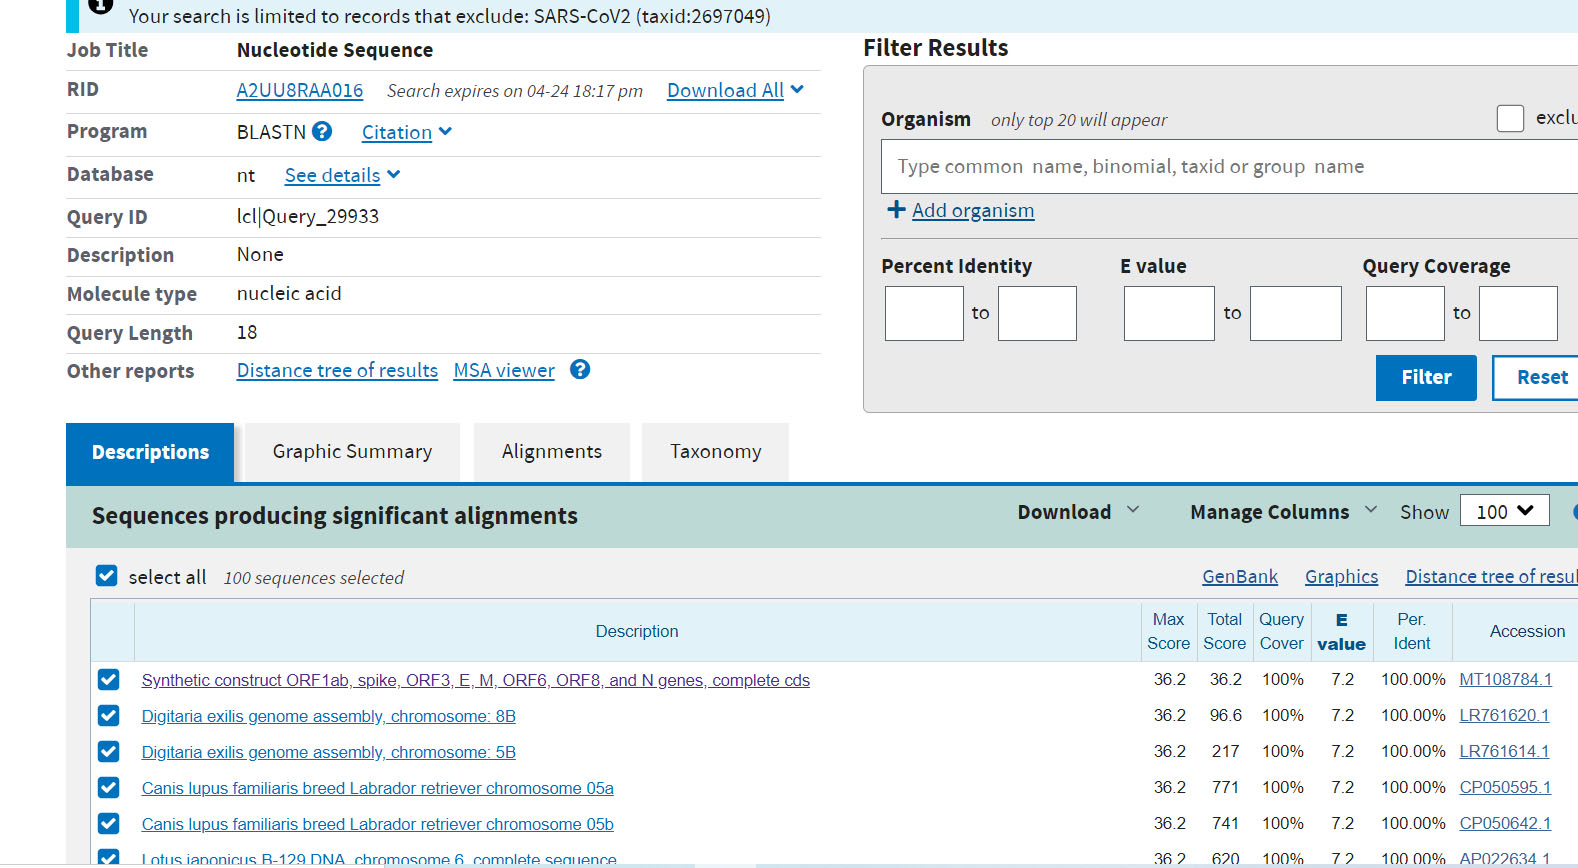The width and height of the screenshot is (1578, 868).
Task: Click the BLASTN help question mark icon
Action: click(321, 131)
